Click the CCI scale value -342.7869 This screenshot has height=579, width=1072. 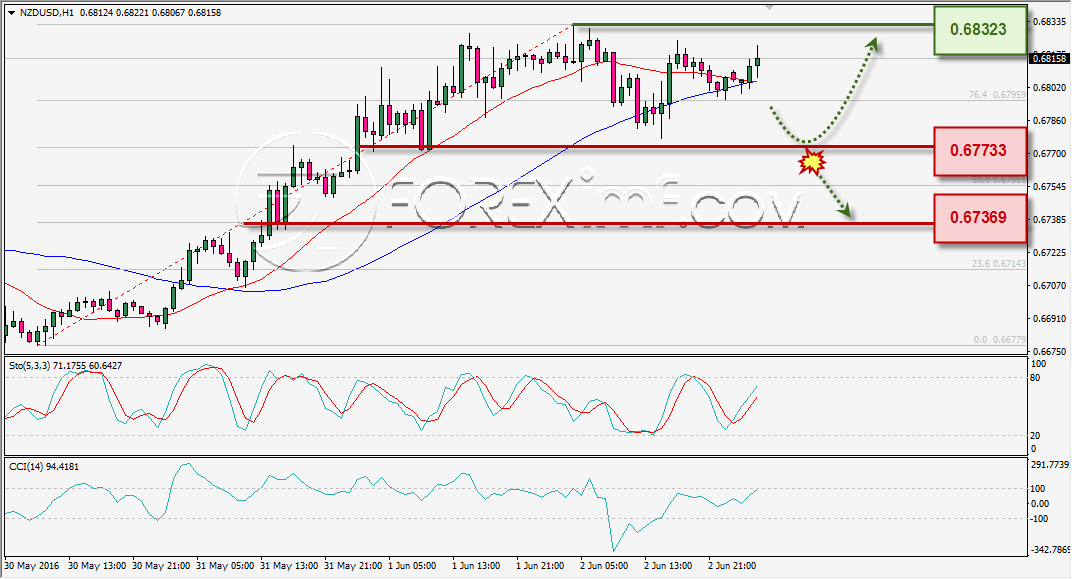click(1049, 550)
